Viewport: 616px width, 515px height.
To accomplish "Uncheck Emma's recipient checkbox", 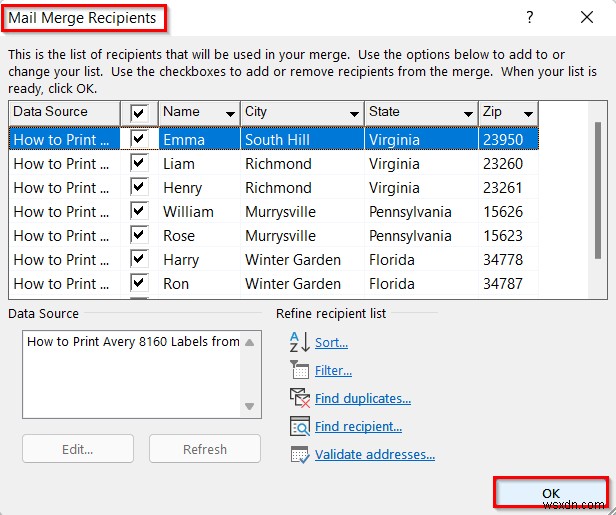I will click(139, 139).
